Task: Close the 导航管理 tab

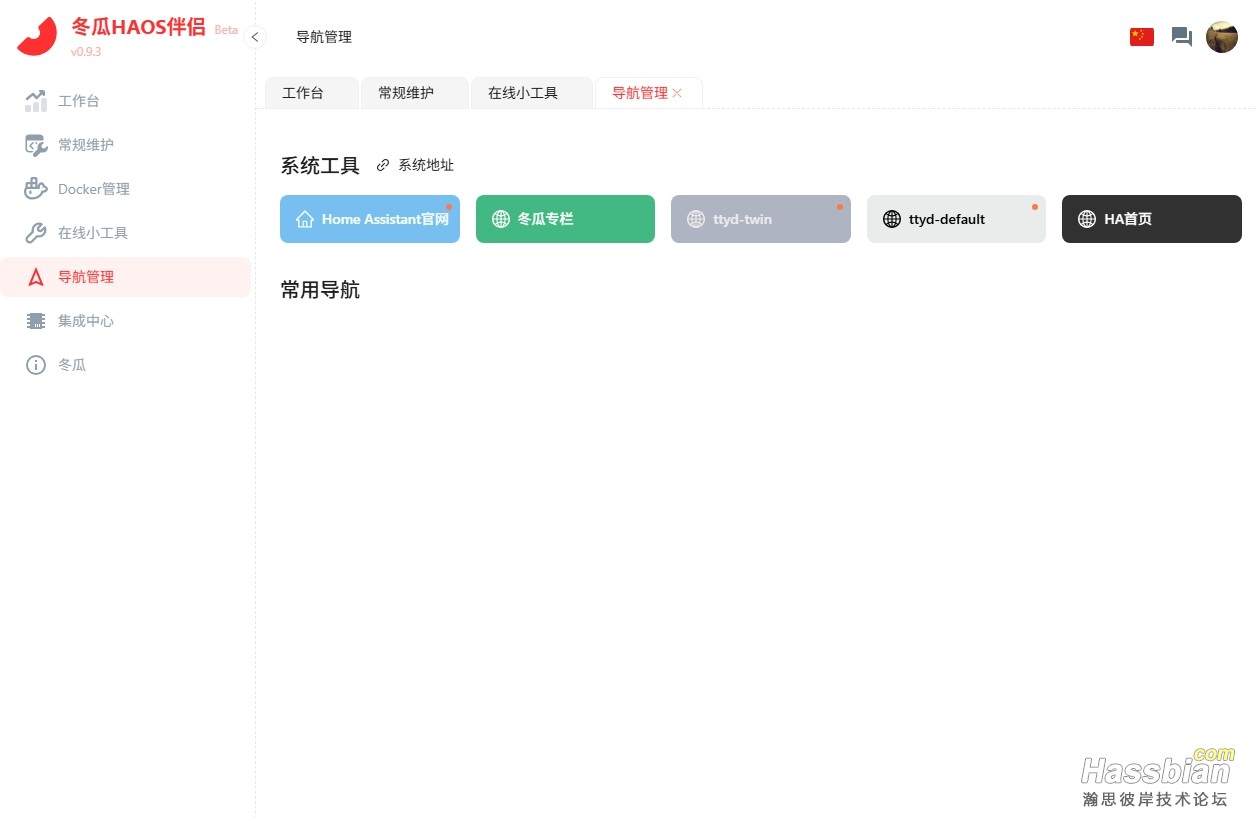Action: [x=677, y=93]
